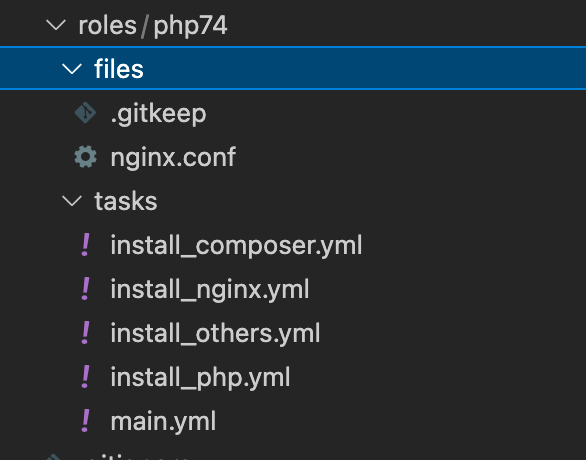Click the git icon beside .gitkeep

[85, 113]
